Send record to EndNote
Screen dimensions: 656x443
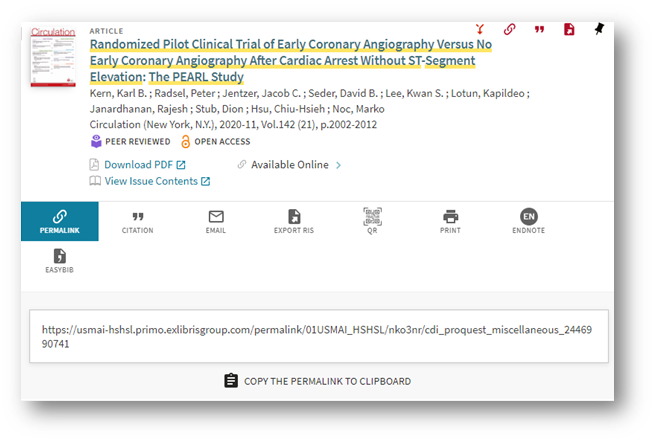[x=529, y=221]
